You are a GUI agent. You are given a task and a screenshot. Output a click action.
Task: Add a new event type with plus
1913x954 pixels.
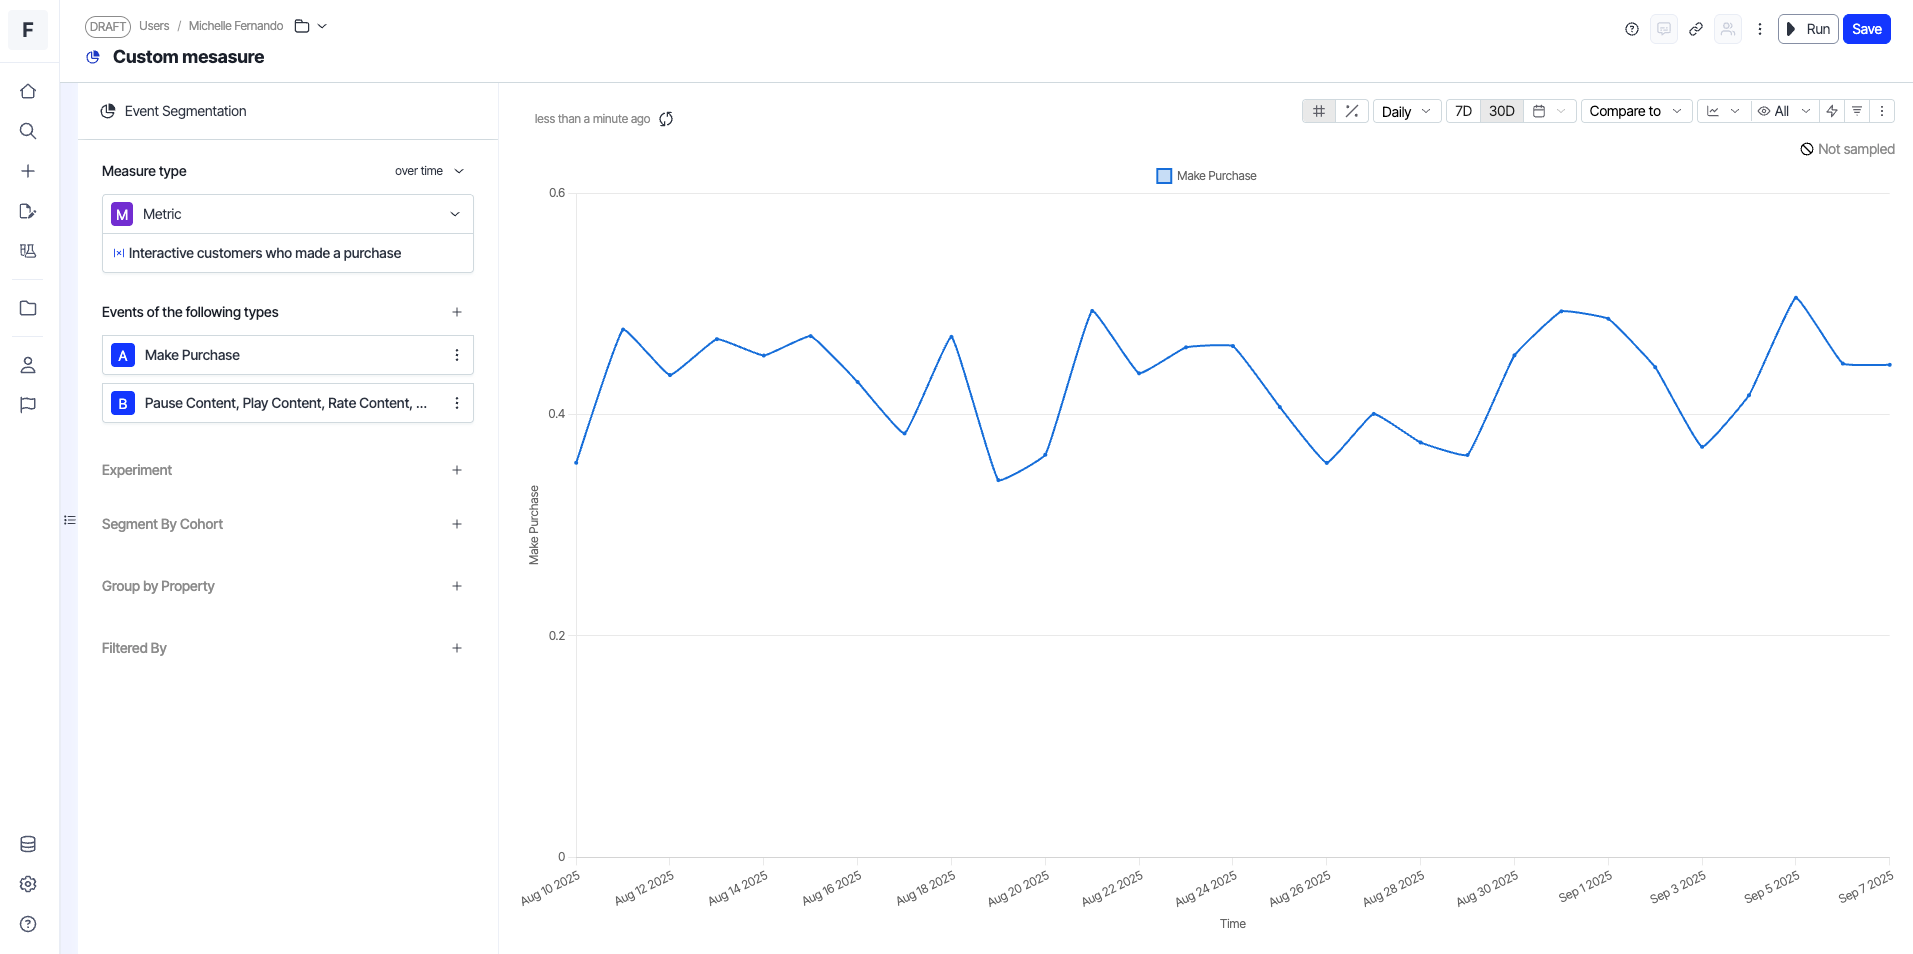coord(457,312)
